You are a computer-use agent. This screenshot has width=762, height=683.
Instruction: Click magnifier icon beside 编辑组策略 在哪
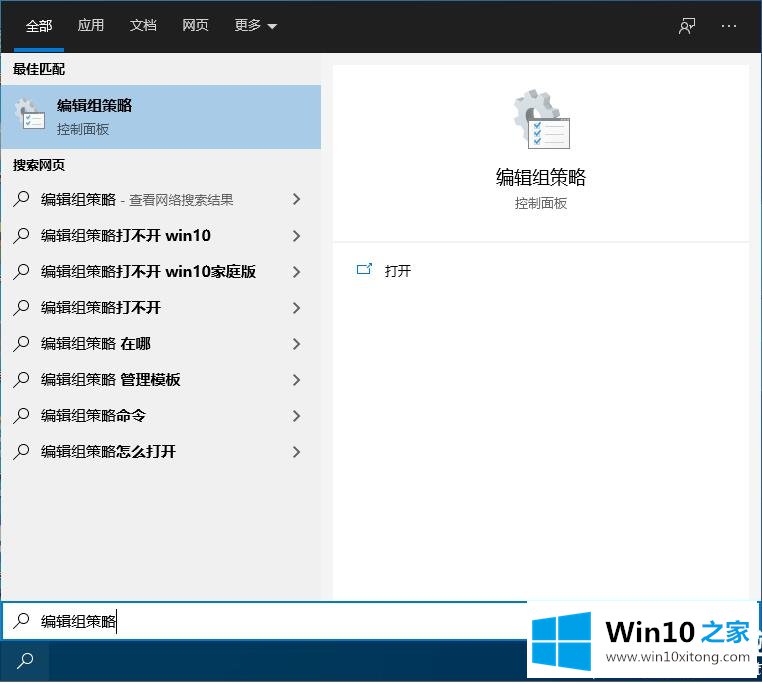[22, 344]
